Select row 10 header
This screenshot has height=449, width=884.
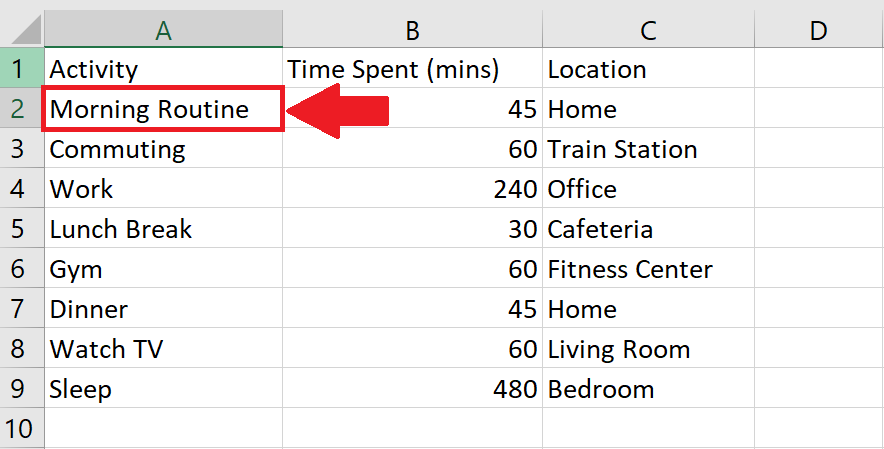[x=21, y=428]
